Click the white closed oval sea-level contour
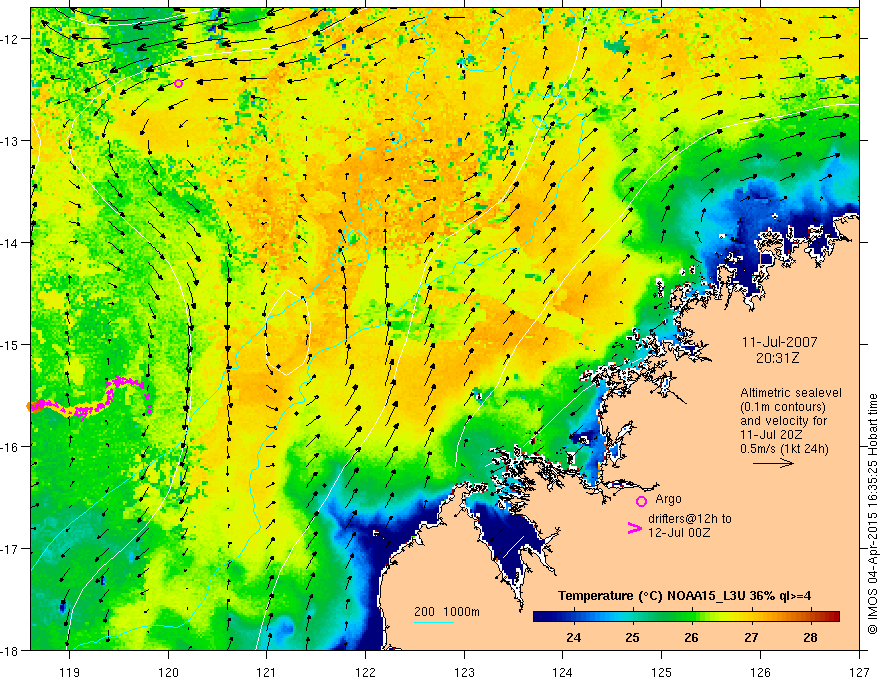The image size is (880, 680). point(287,332)
